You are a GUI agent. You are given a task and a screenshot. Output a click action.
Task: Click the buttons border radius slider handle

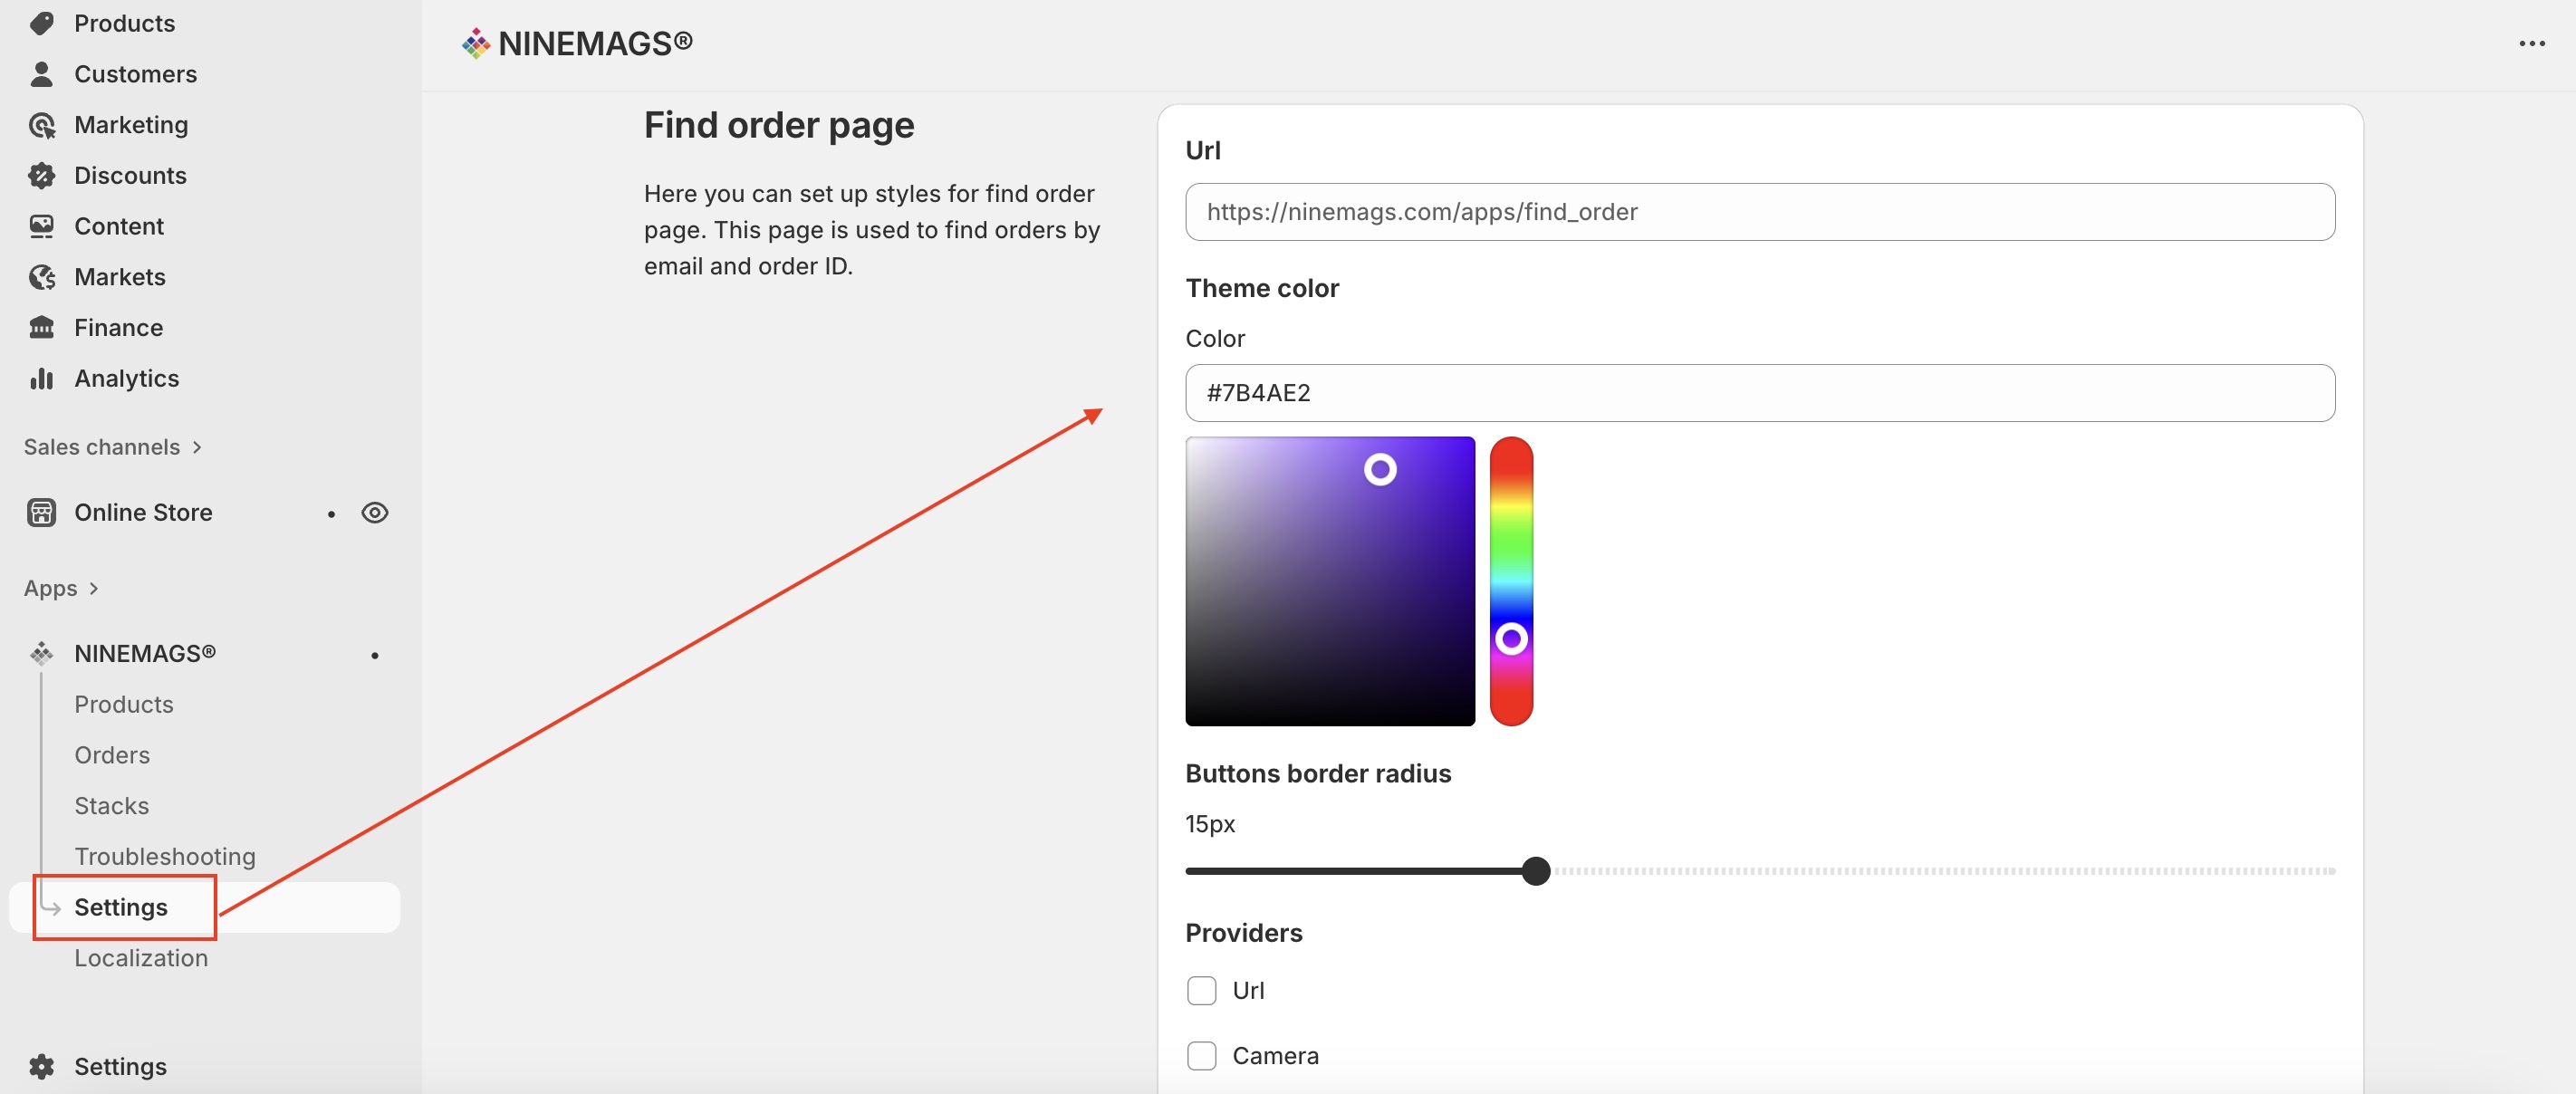[x=1535, y=871]
